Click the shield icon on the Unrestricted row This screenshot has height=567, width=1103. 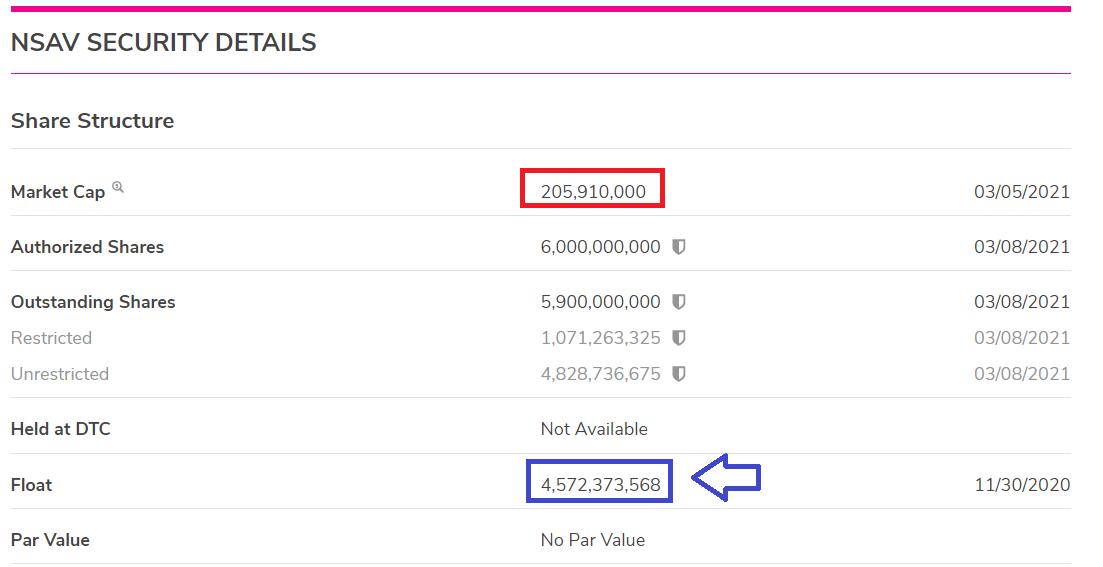coord(679,374)
